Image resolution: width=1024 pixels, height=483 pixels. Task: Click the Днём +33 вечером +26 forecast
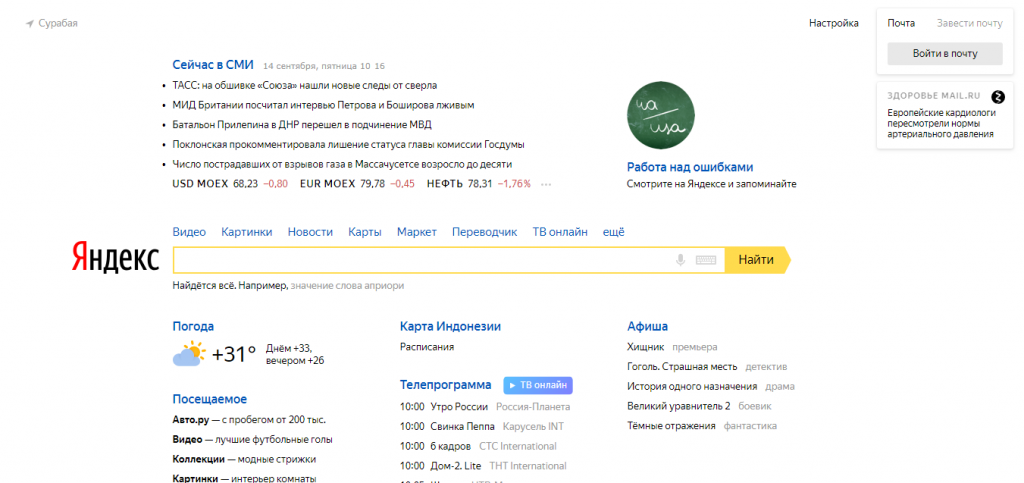[x=295, y=354]
